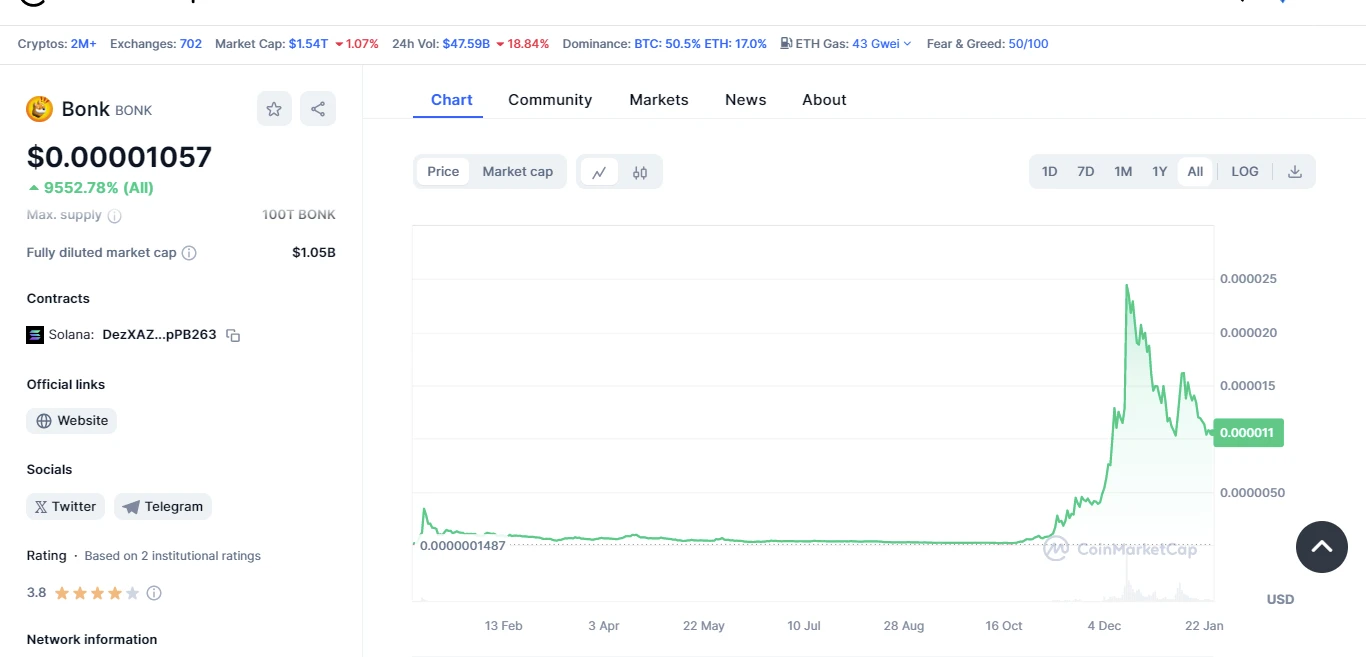Viewport: 1366px width, 657px height.
Task: Copy the Solana contract address
Action: (233, 335)
